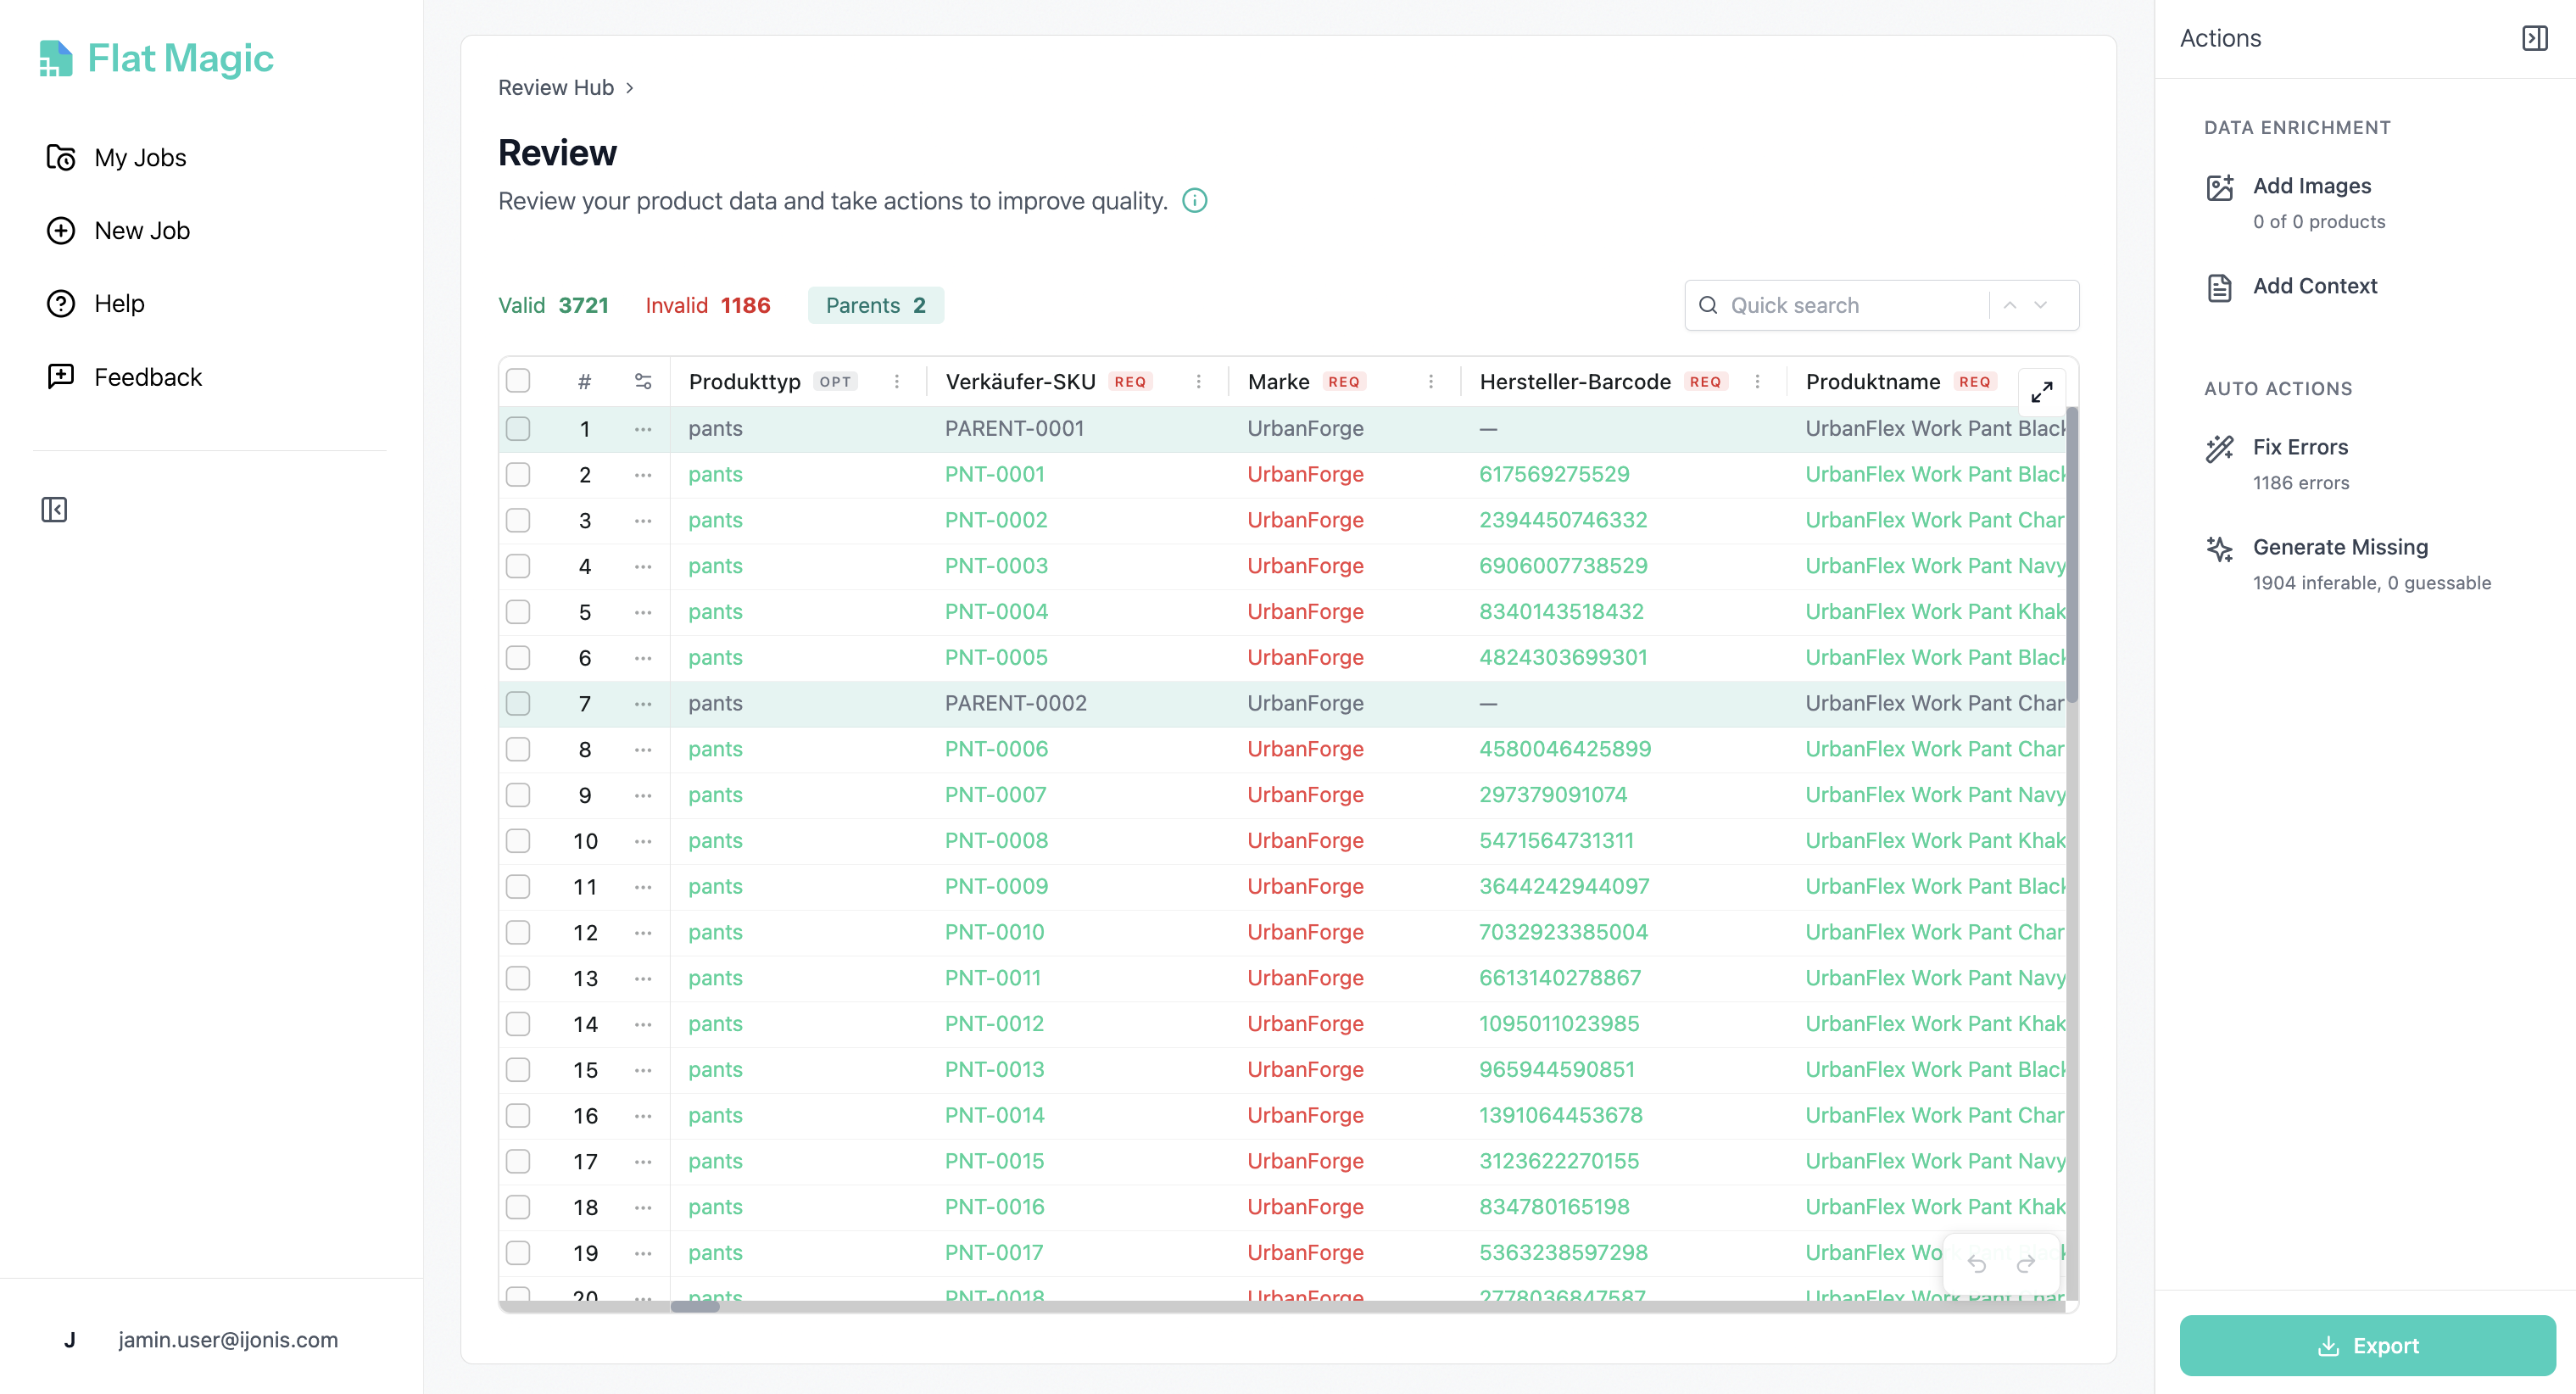Open the Produkttyp column options menu
This screenshot has width=2576, height=1394.
897,381
